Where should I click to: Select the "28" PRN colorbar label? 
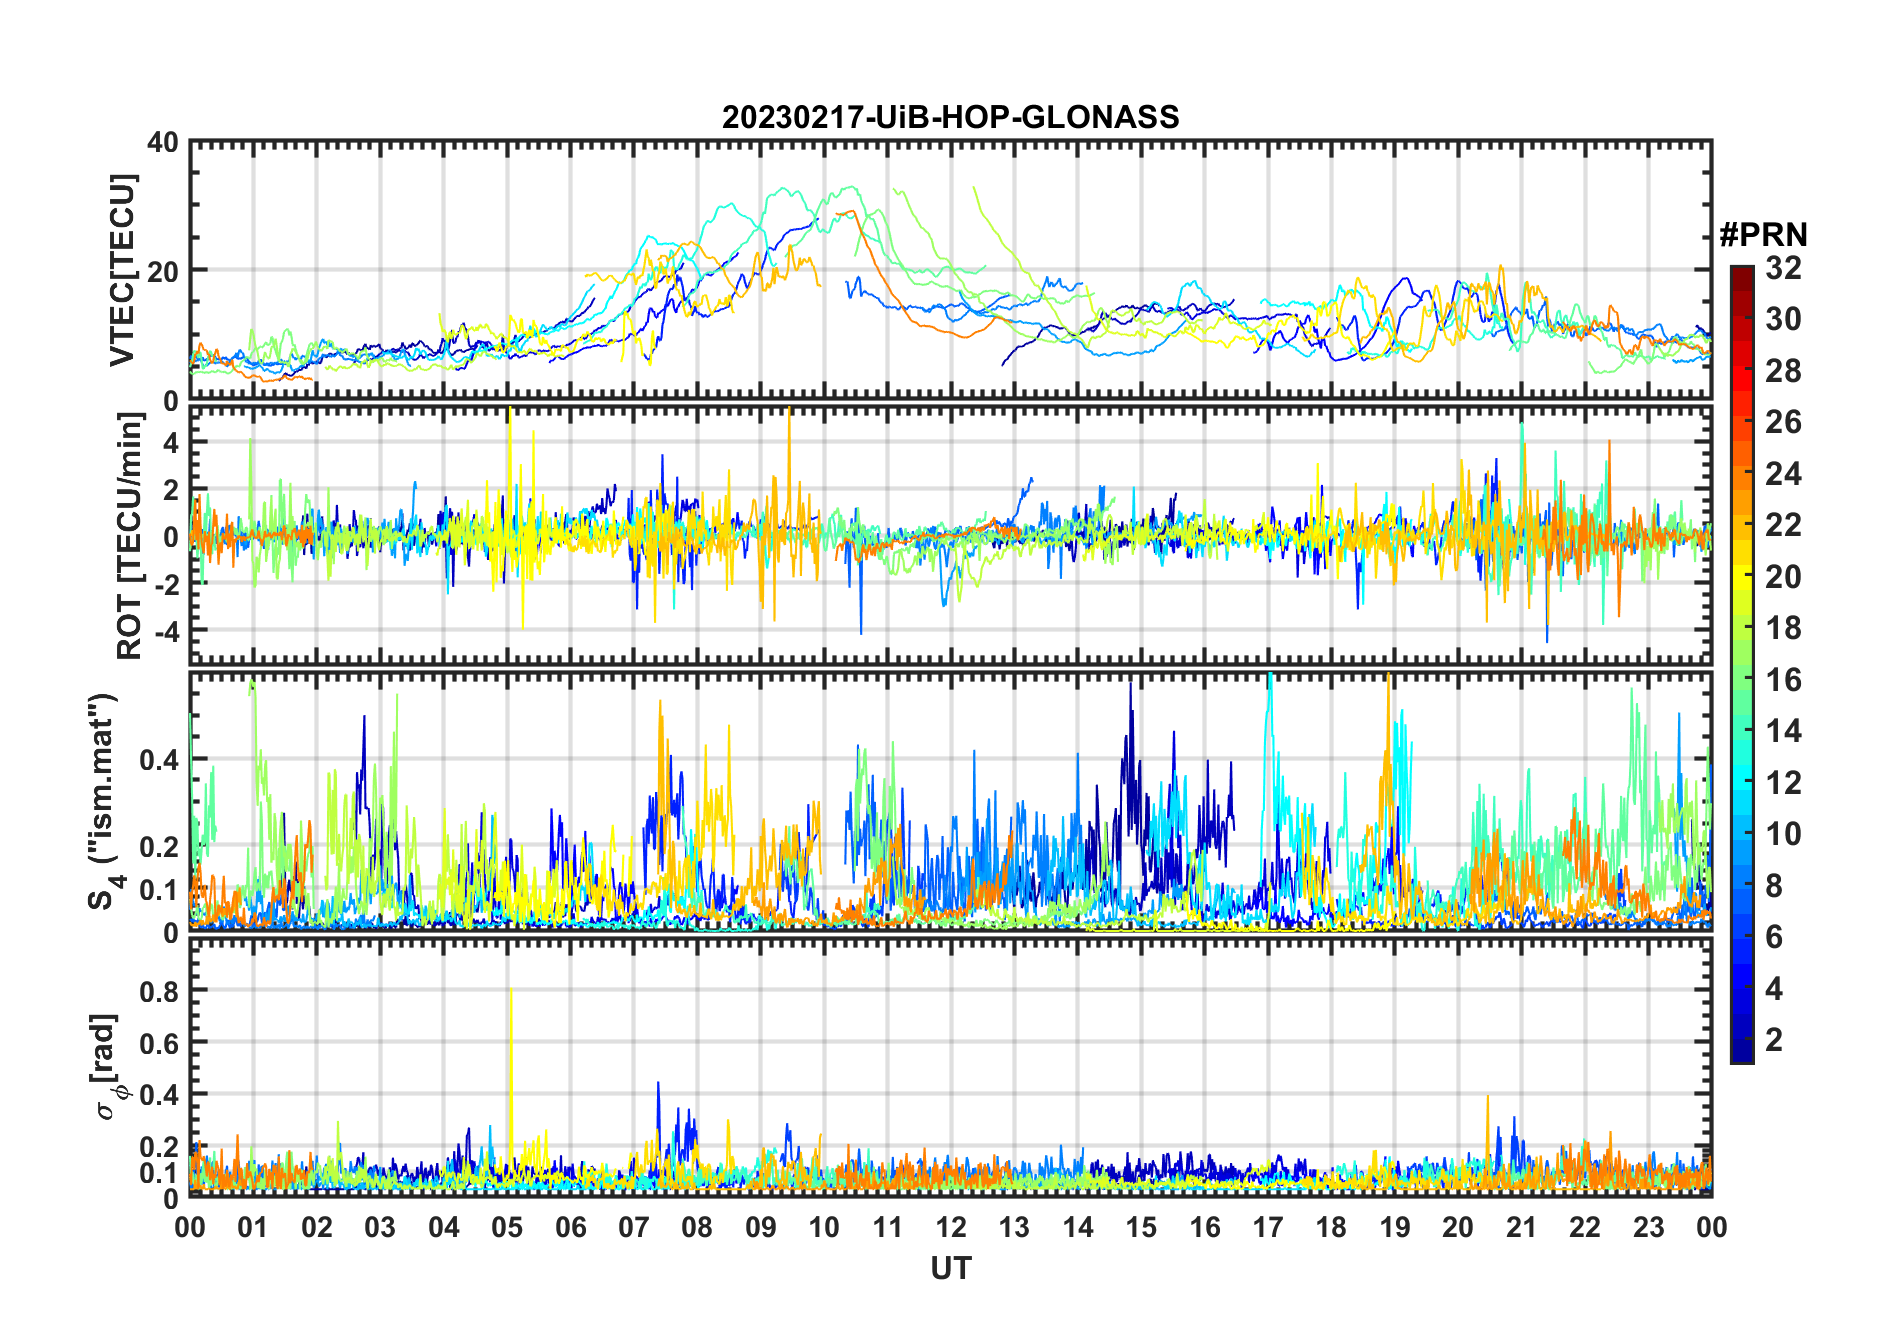point(1783,371)
